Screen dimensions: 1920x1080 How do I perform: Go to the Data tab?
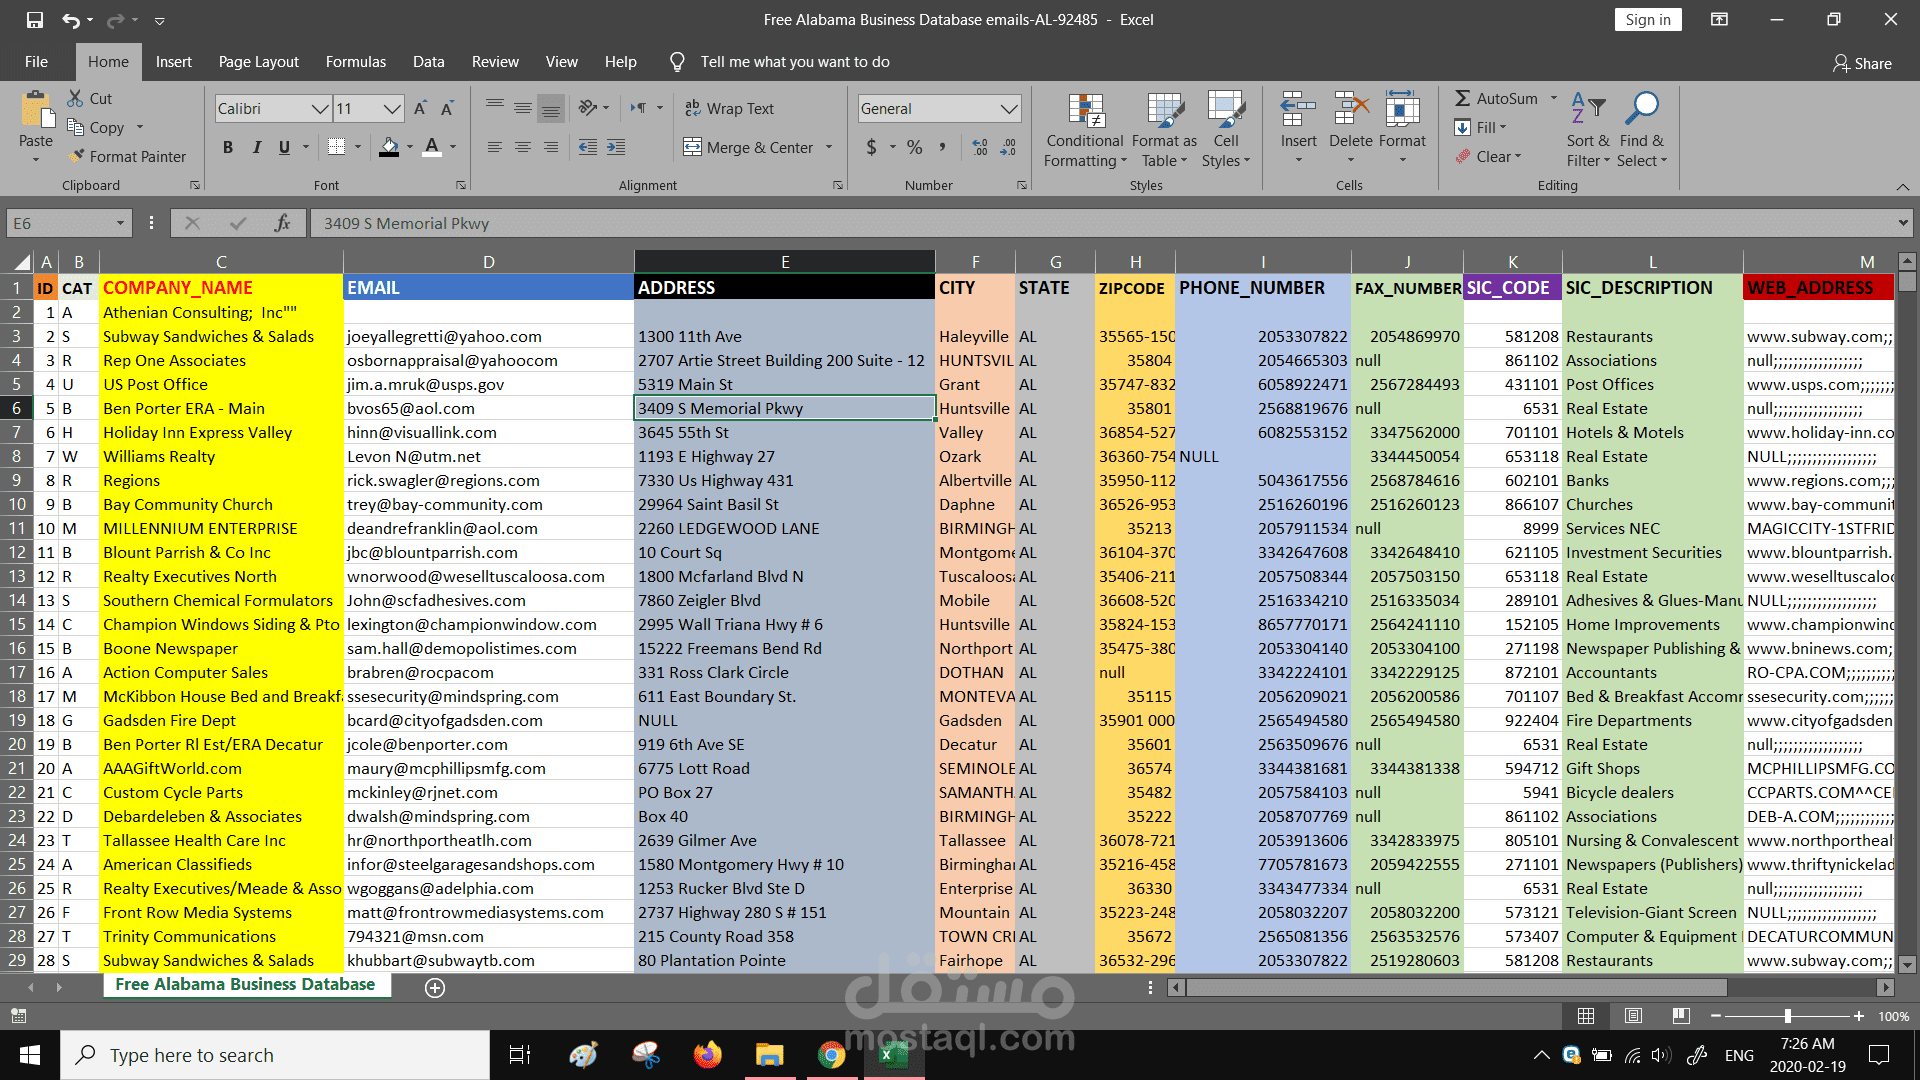click(x=429, y=62)
